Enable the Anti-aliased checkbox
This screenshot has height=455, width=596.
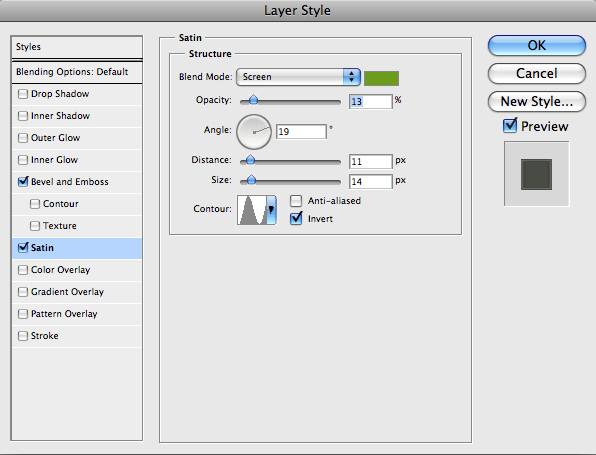(x=296, y=201)
